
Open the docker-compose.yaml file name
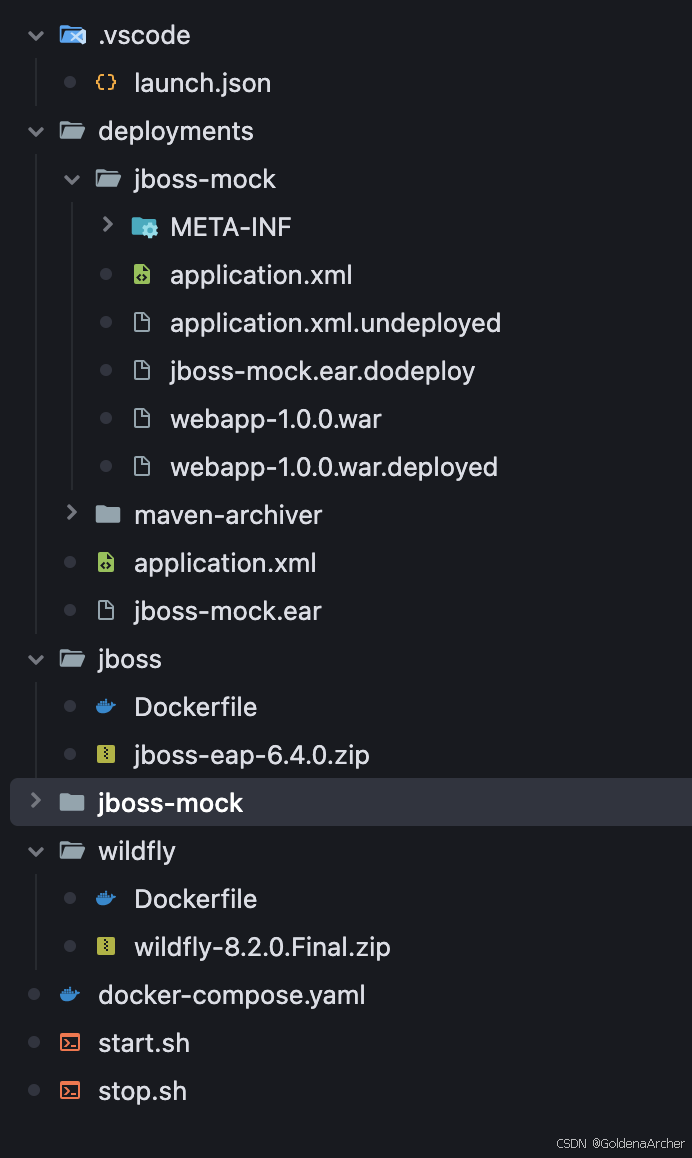pos(232,996)
